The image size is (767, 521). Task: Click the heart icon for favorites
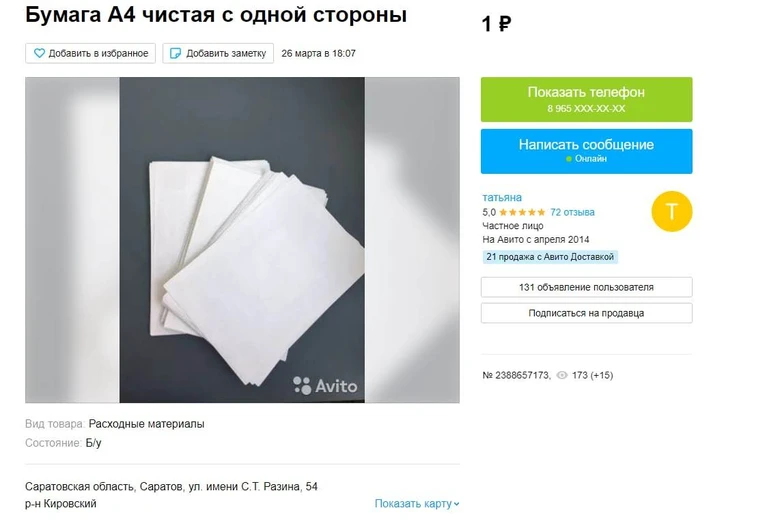coord(39,53)
